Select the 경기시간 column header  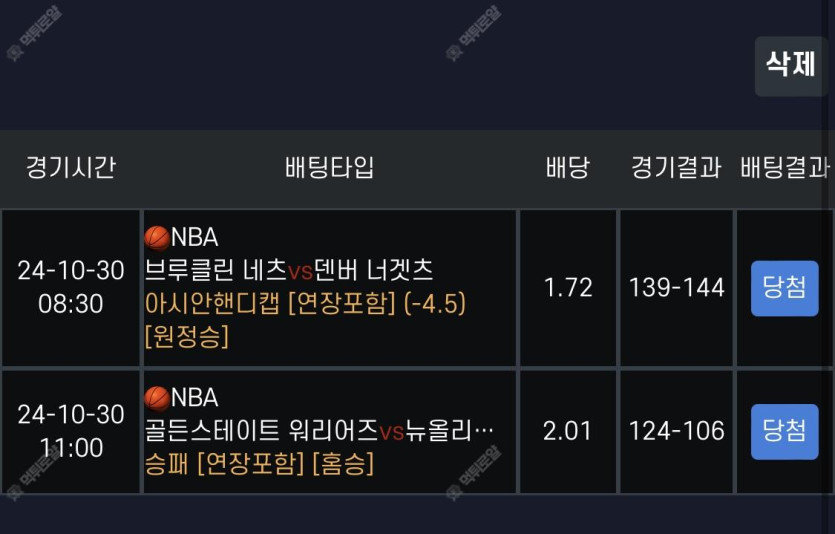(x=70, y=167)
